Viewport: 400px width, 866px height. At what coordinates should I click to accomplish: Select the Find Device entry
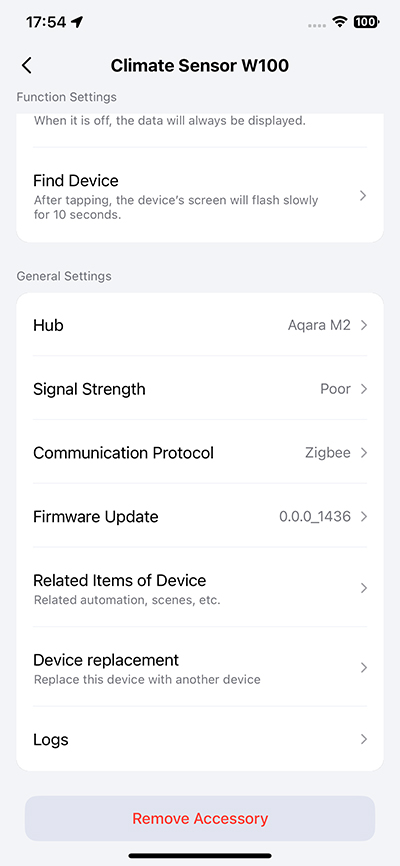click(x=200, y=196)
